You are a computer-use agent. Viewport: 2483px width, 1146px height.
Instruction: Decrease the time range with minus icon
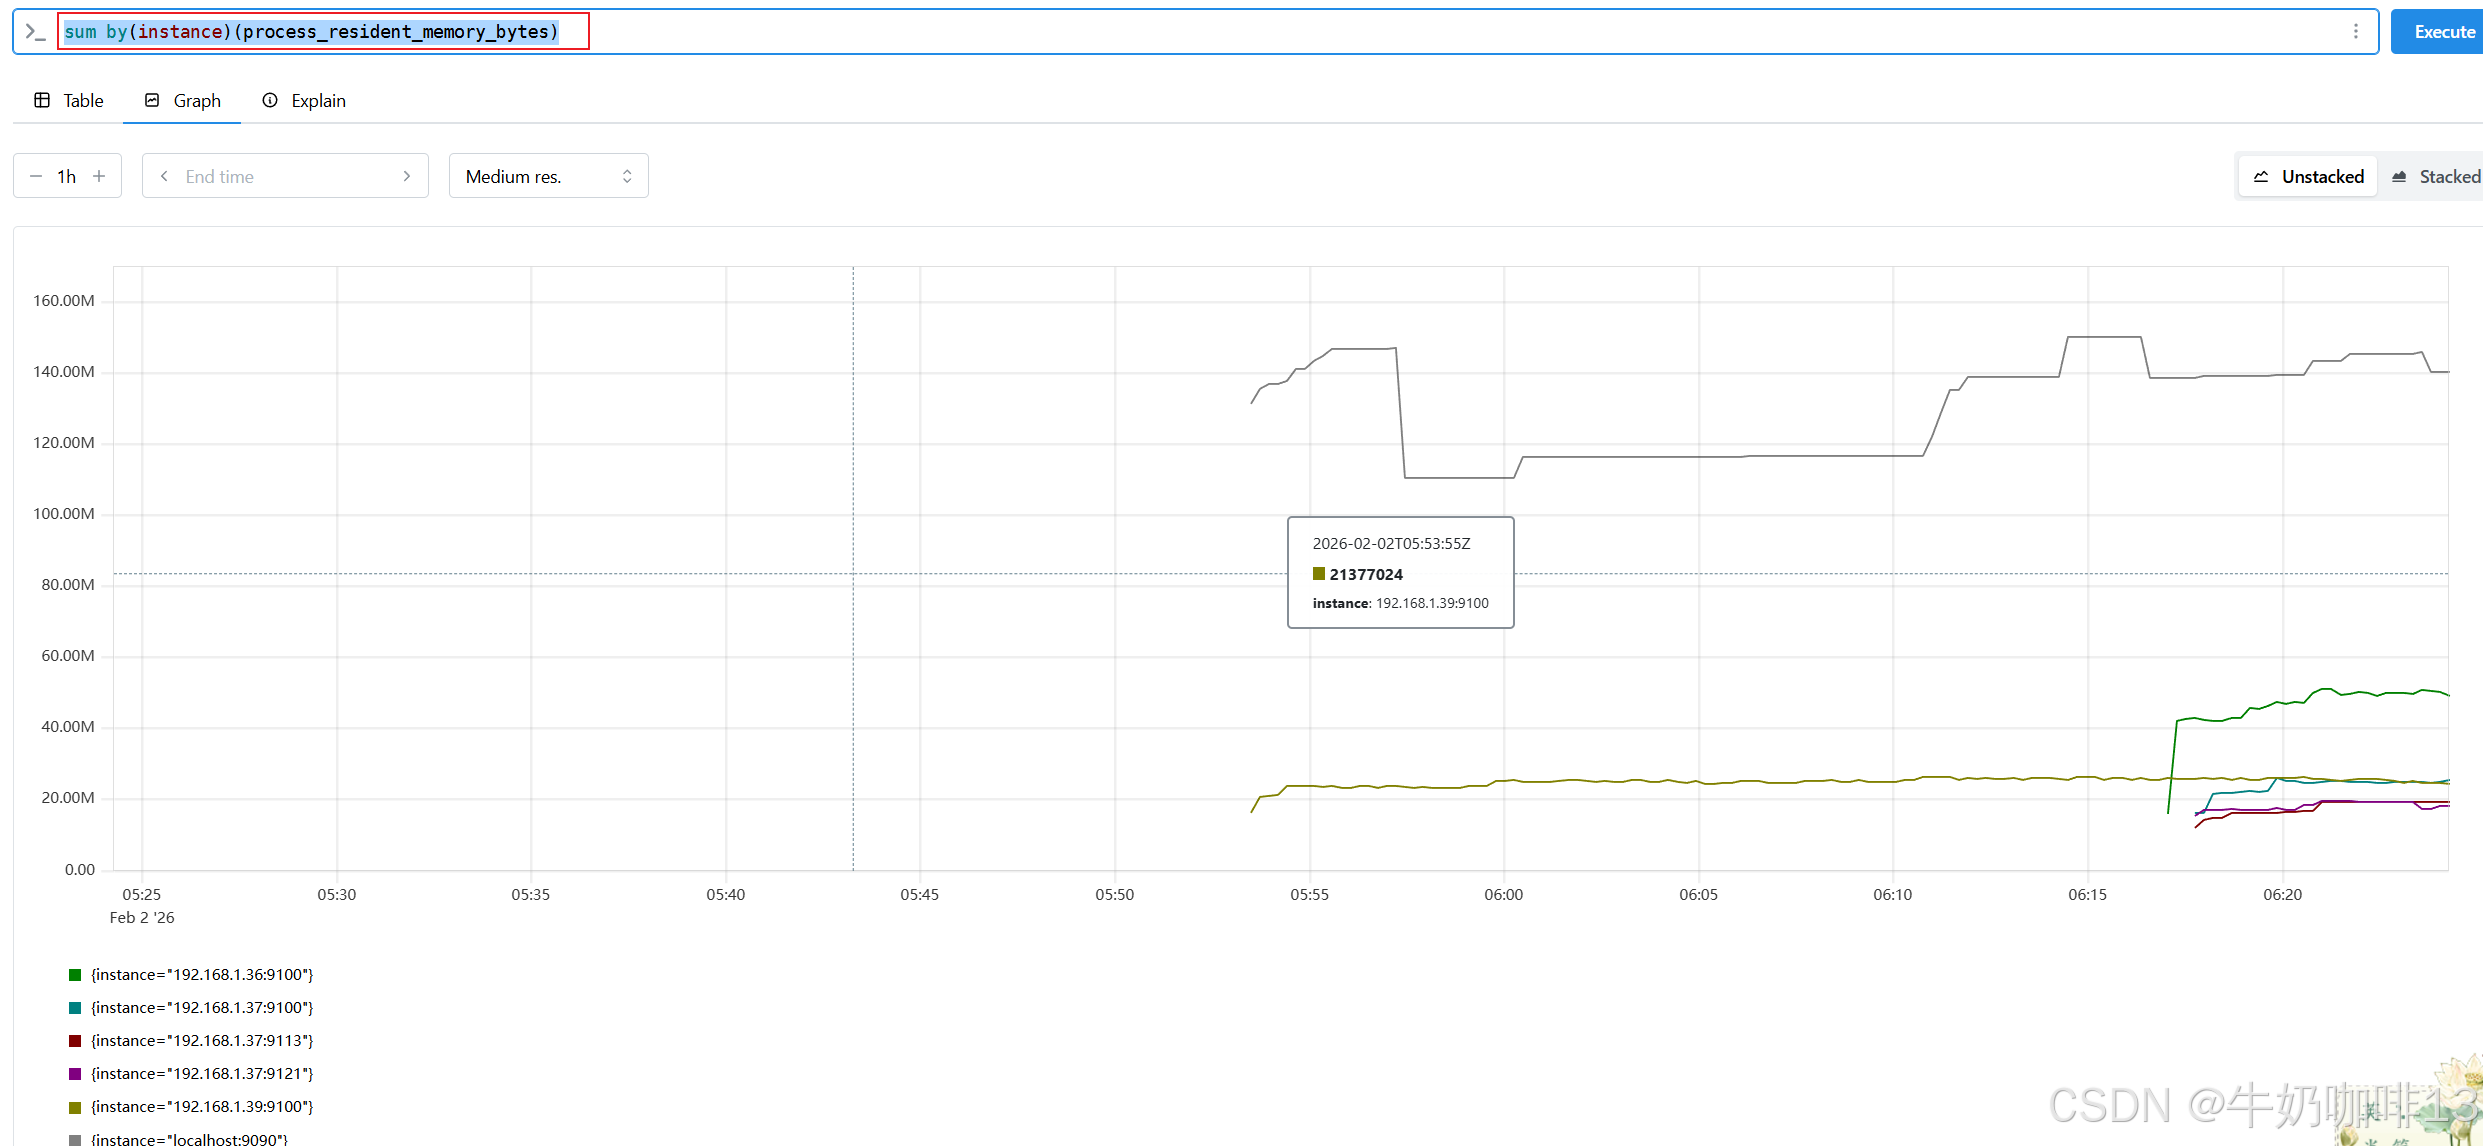tap(36, 176)
